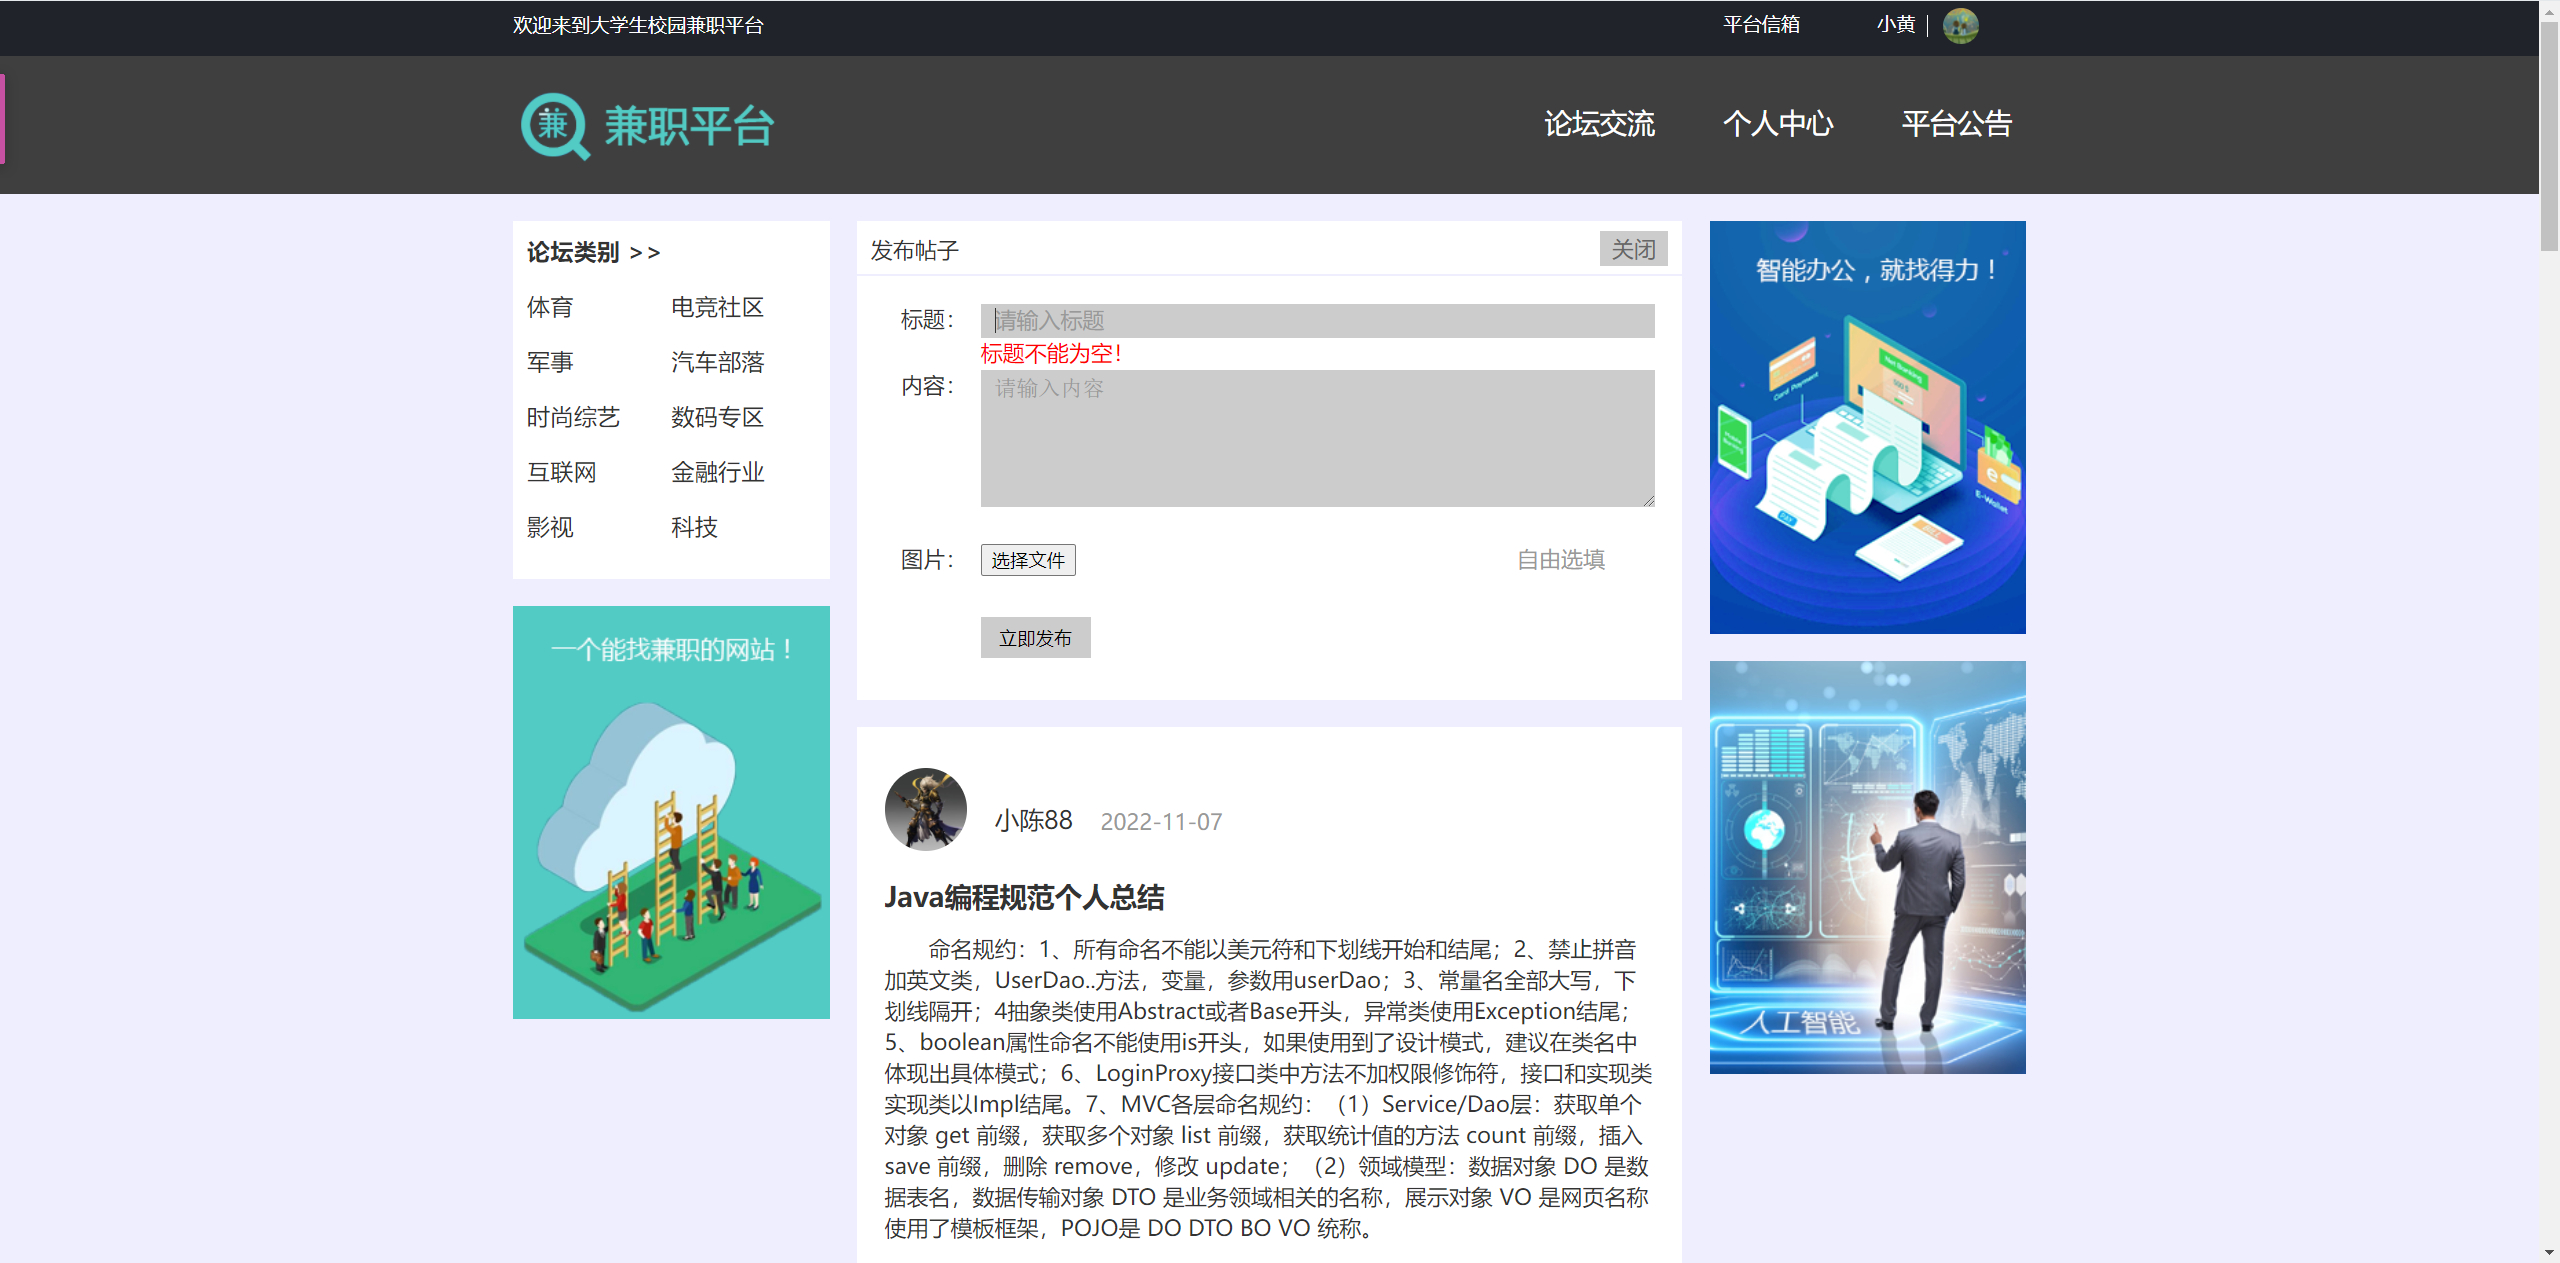2560x1263 pixels.
Task: Click 选择文件 to choose an image
Action: click(x=1027, y=560)
